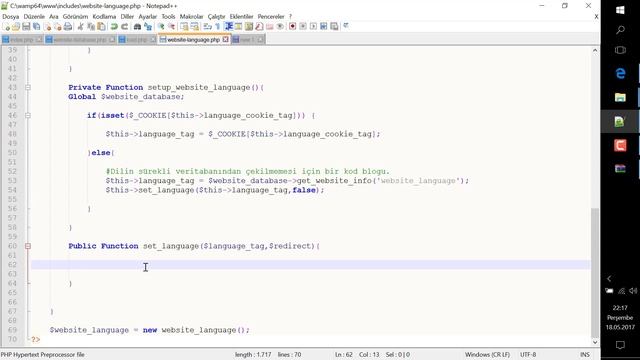This screenshot has height=360, width=640.
Task: Open the user defined language icon
Action: 238,27
